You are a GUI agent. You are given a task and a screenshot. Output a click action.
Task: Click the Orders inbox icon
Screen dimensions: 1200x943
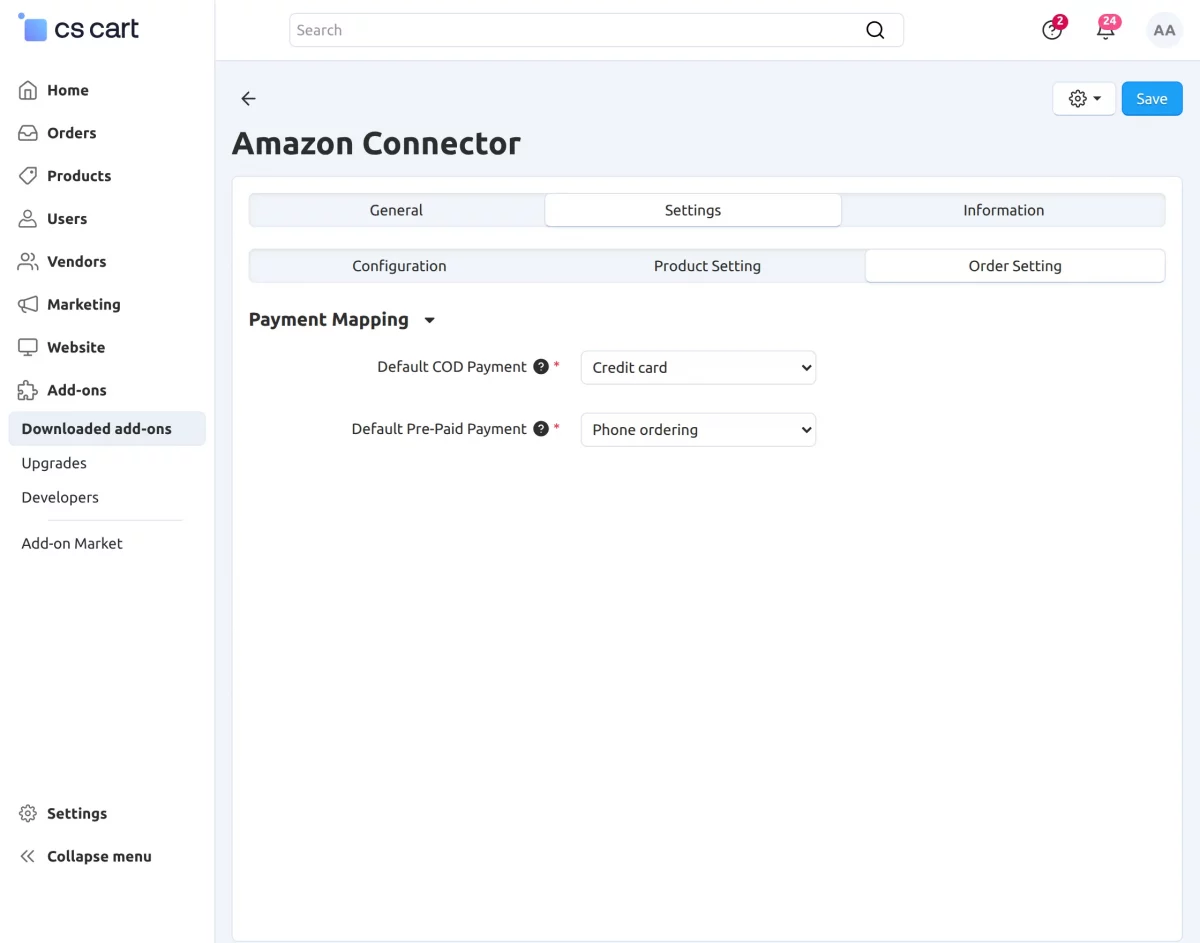tap(28, 133)
